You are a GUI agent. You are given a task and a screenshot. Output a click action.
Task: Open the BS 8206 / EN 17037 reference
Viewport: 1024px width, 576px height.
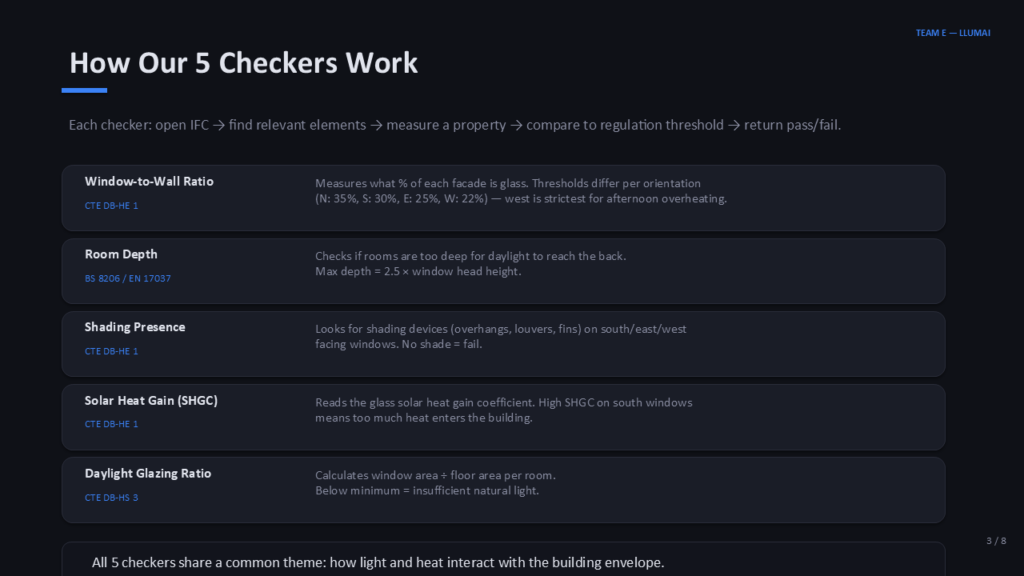pyautogui.click(x=128, y=278)
